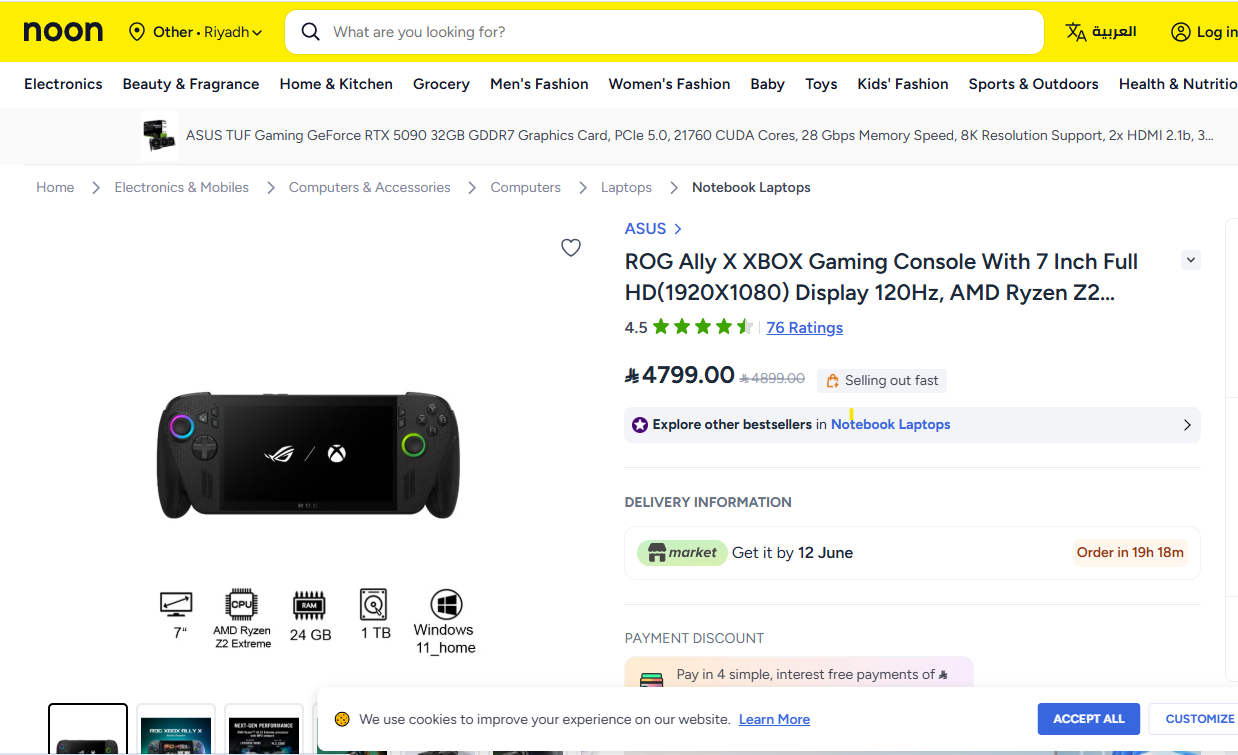
Task: Click the Log in user icon
Action: 1181,32
